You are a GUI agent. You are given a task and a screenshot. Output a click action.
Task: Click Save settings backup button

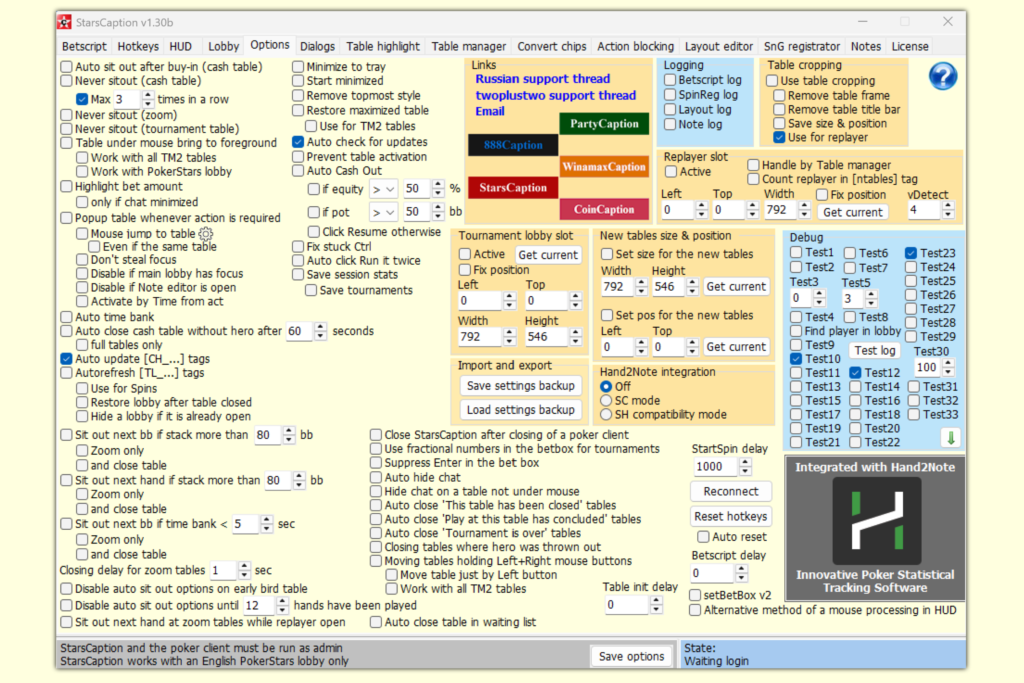520,386
